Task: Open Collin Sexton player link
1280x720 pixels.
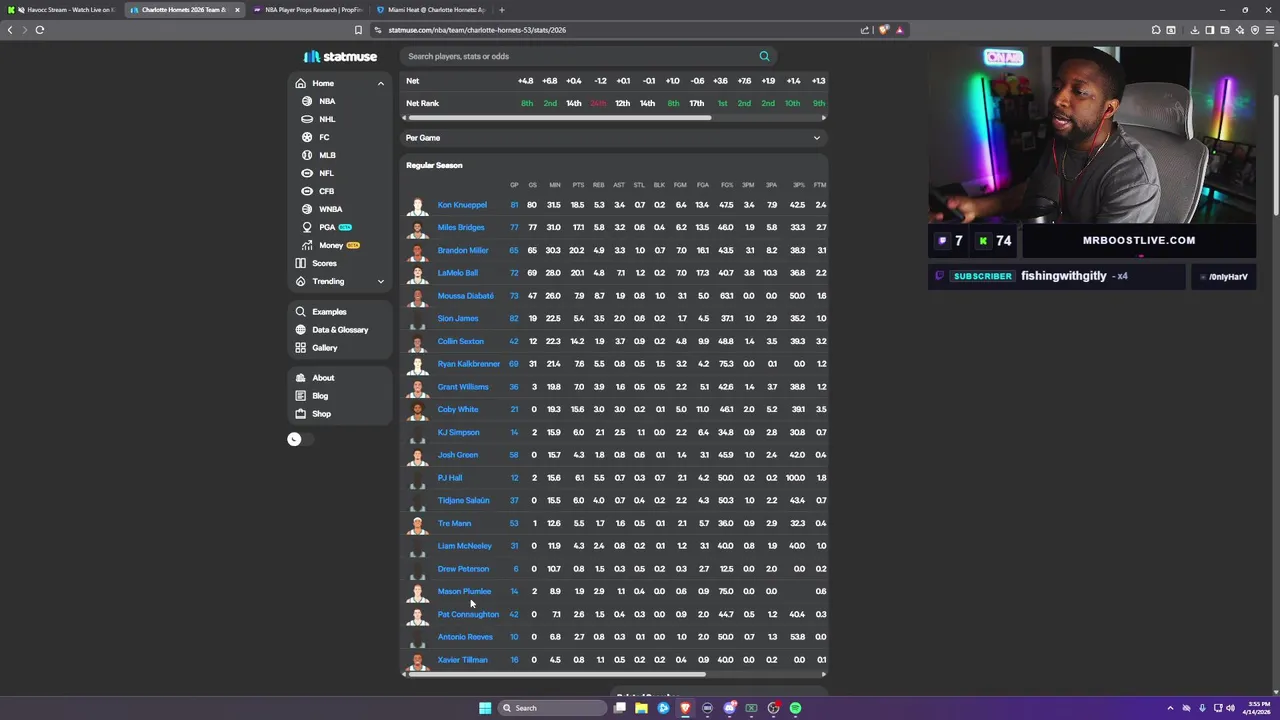Action: click(461, 342)
